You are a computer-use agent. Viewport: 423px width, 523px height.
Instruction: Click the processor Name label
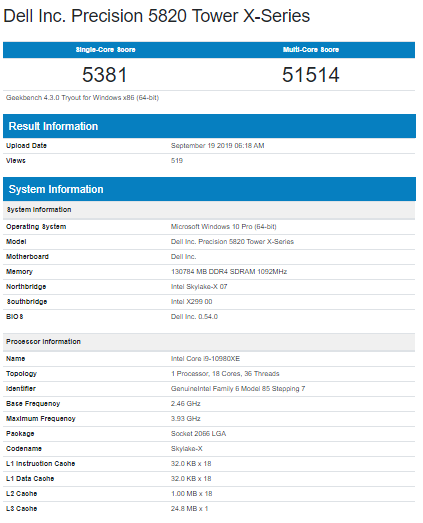16,359
